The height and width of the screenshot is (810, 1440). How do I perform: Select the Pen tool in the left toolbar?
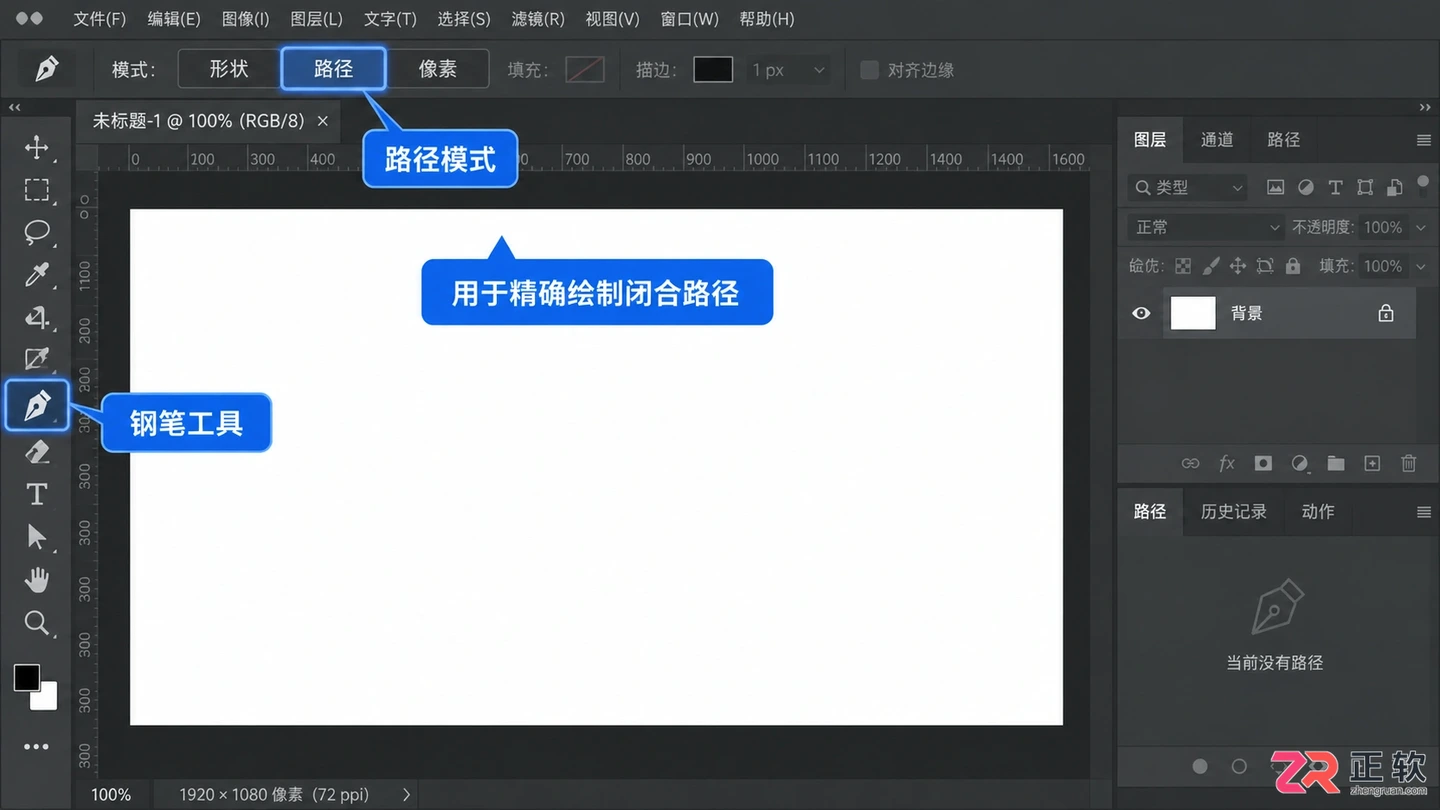click(37, 405)
